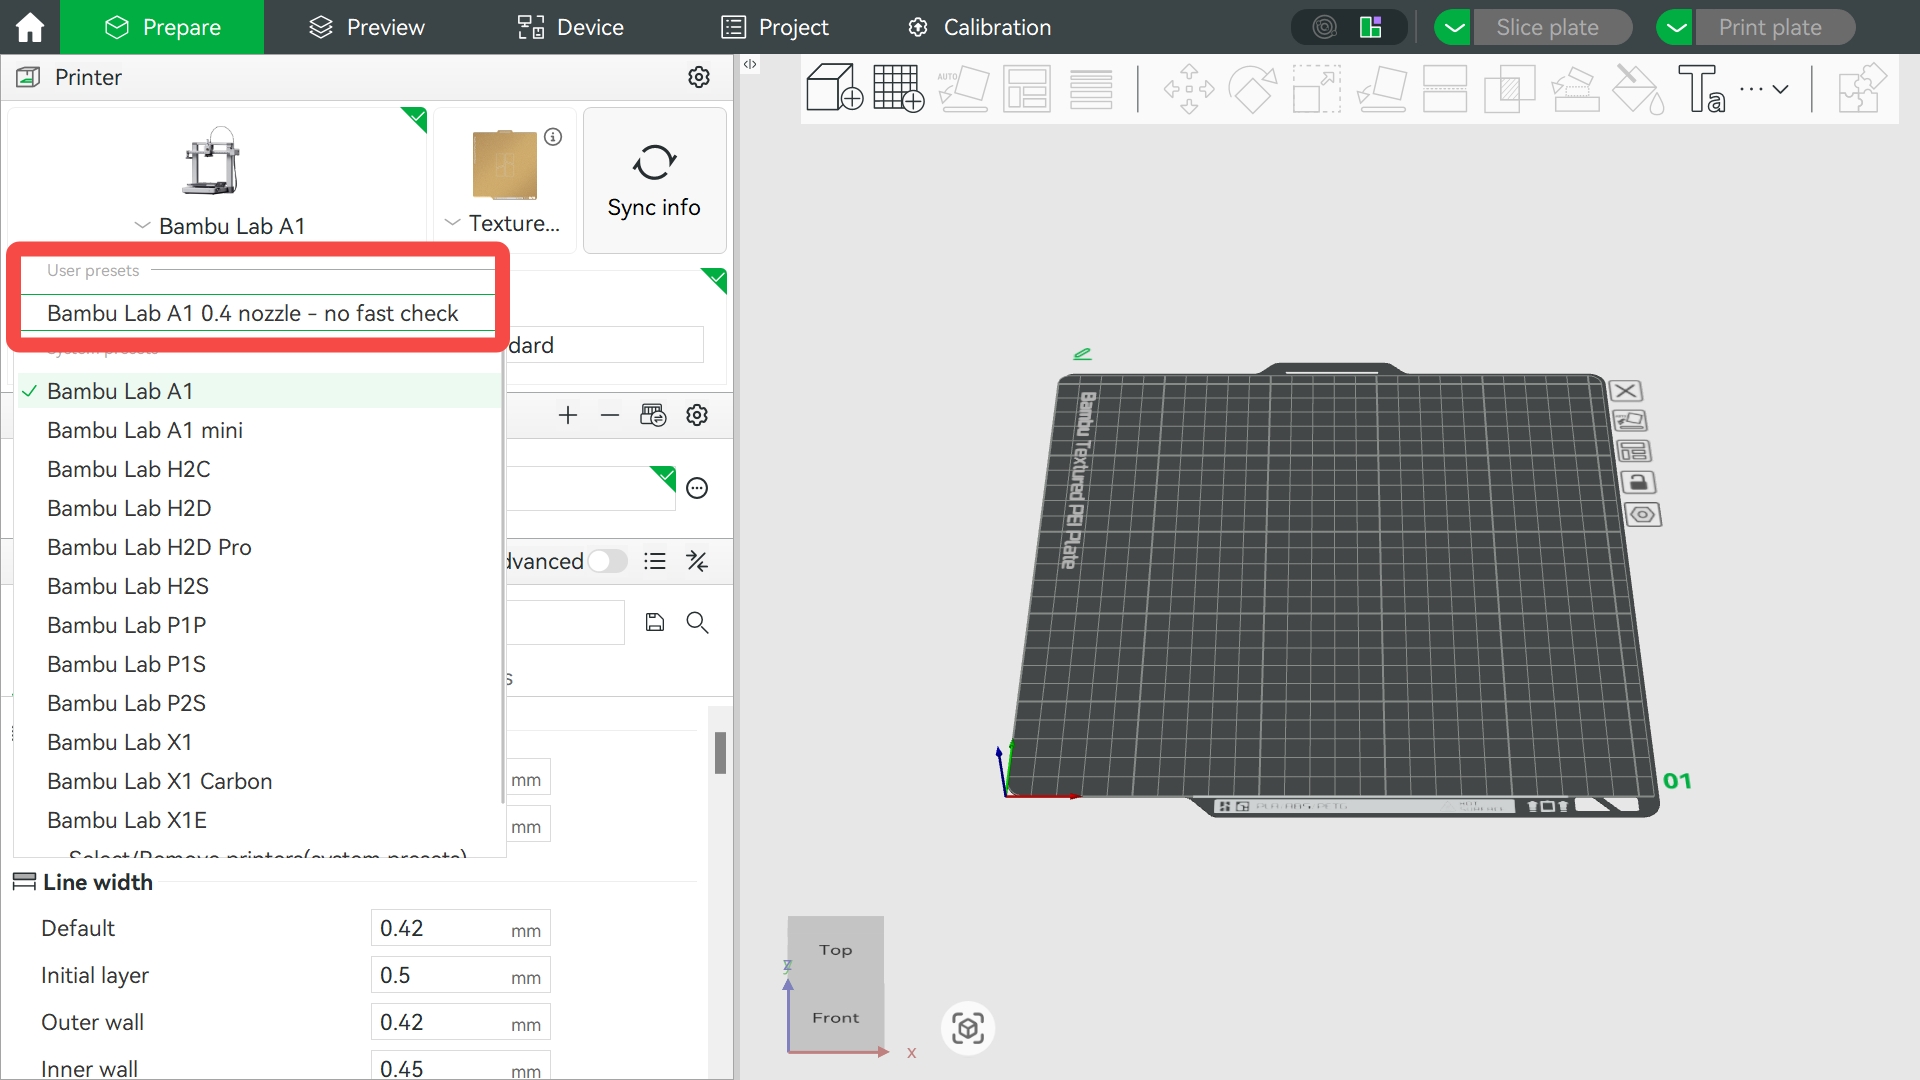Screen dimensions: 1920x1080
Task: Select Bambu Lab P1S preset
Action: pyautogui.click(x=257, y=664)
